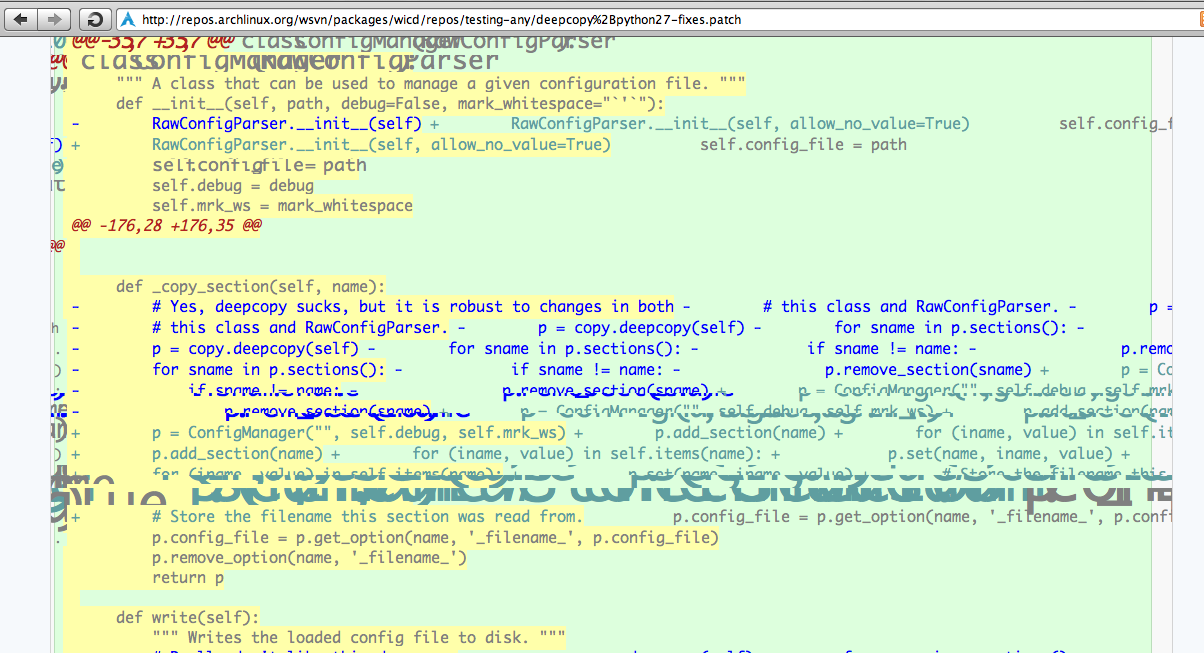Click the 'return p' line
Image resolution: width=1204 pixels, height=653 pixels.
tap(187, 578)
